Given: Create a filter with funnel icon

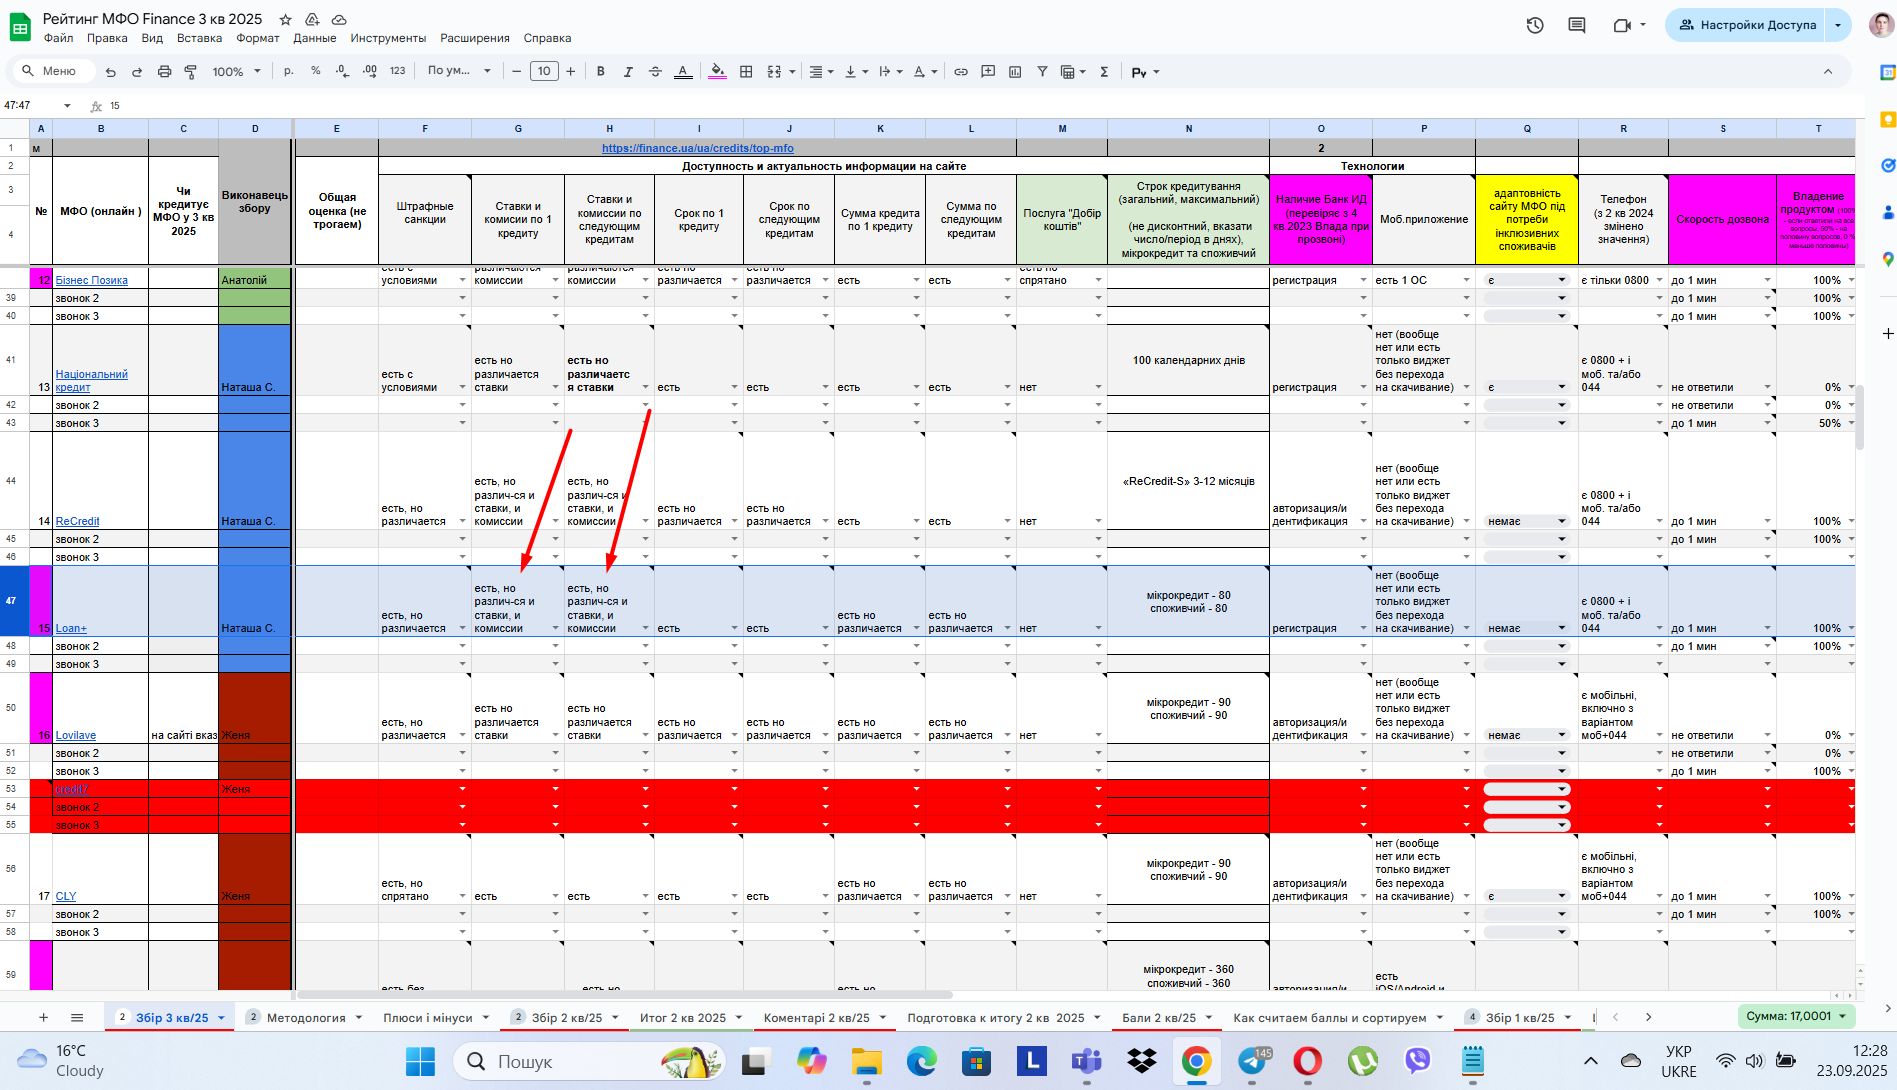Looking at the screenshot, I should coord(1042,72).
